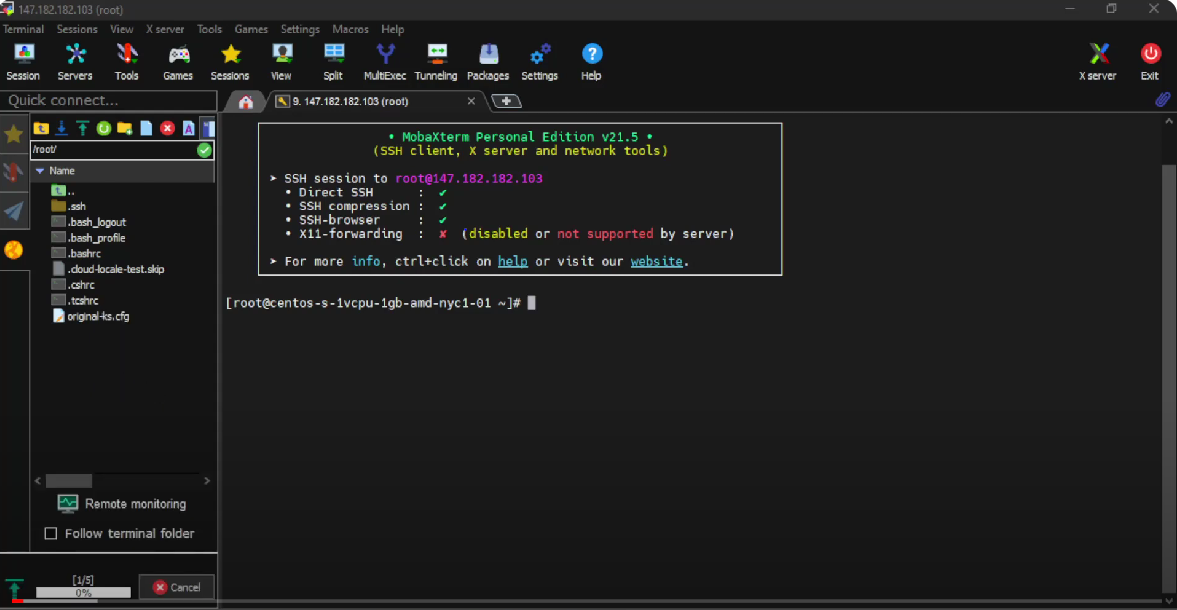1177x610 pixels.
Task: Click the text file 'A' icon in SFTP toolbar
Action: (188, 128)
